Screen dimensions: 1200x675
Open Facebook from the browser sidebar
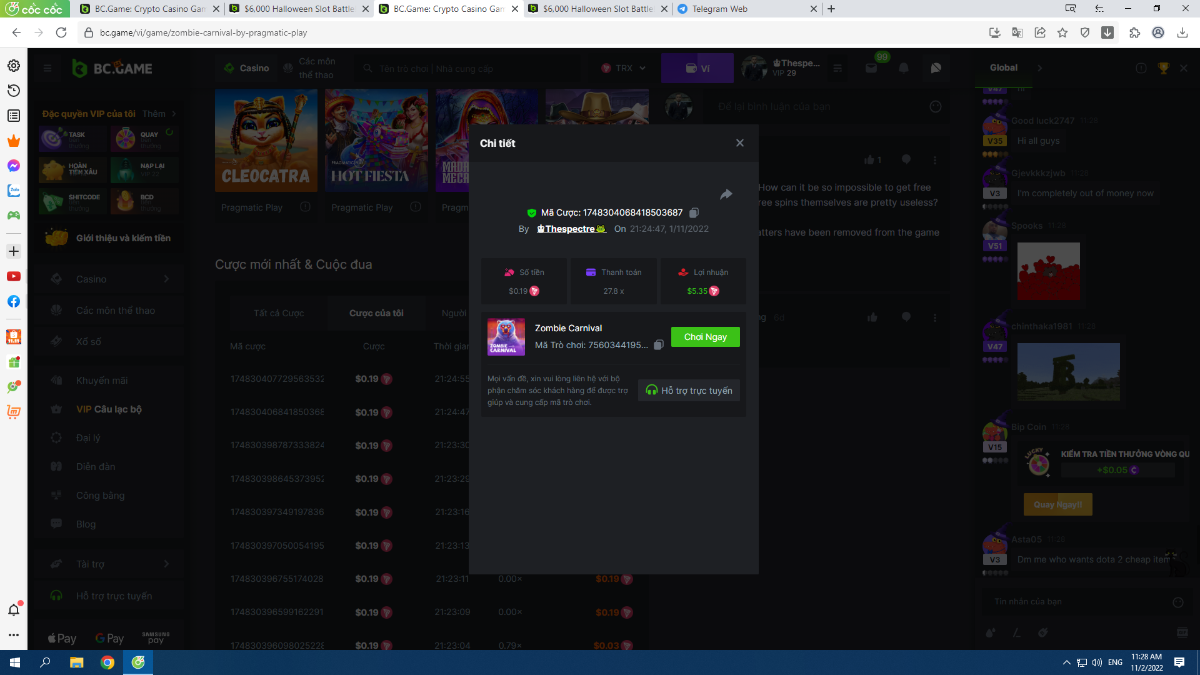(14, 301)
